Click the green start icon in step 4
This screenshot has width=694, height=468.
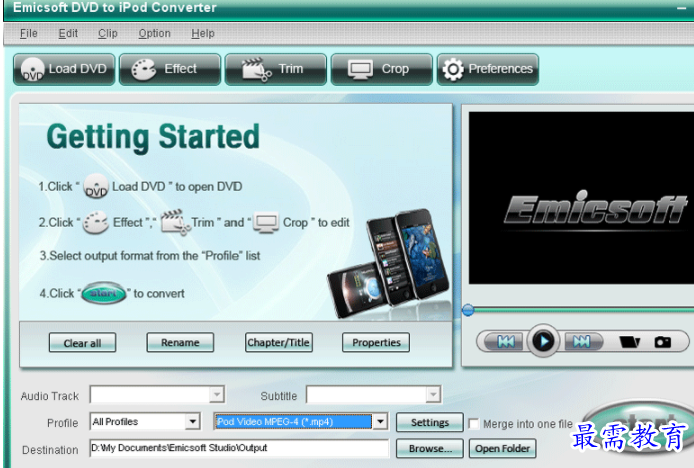(104, 293)
